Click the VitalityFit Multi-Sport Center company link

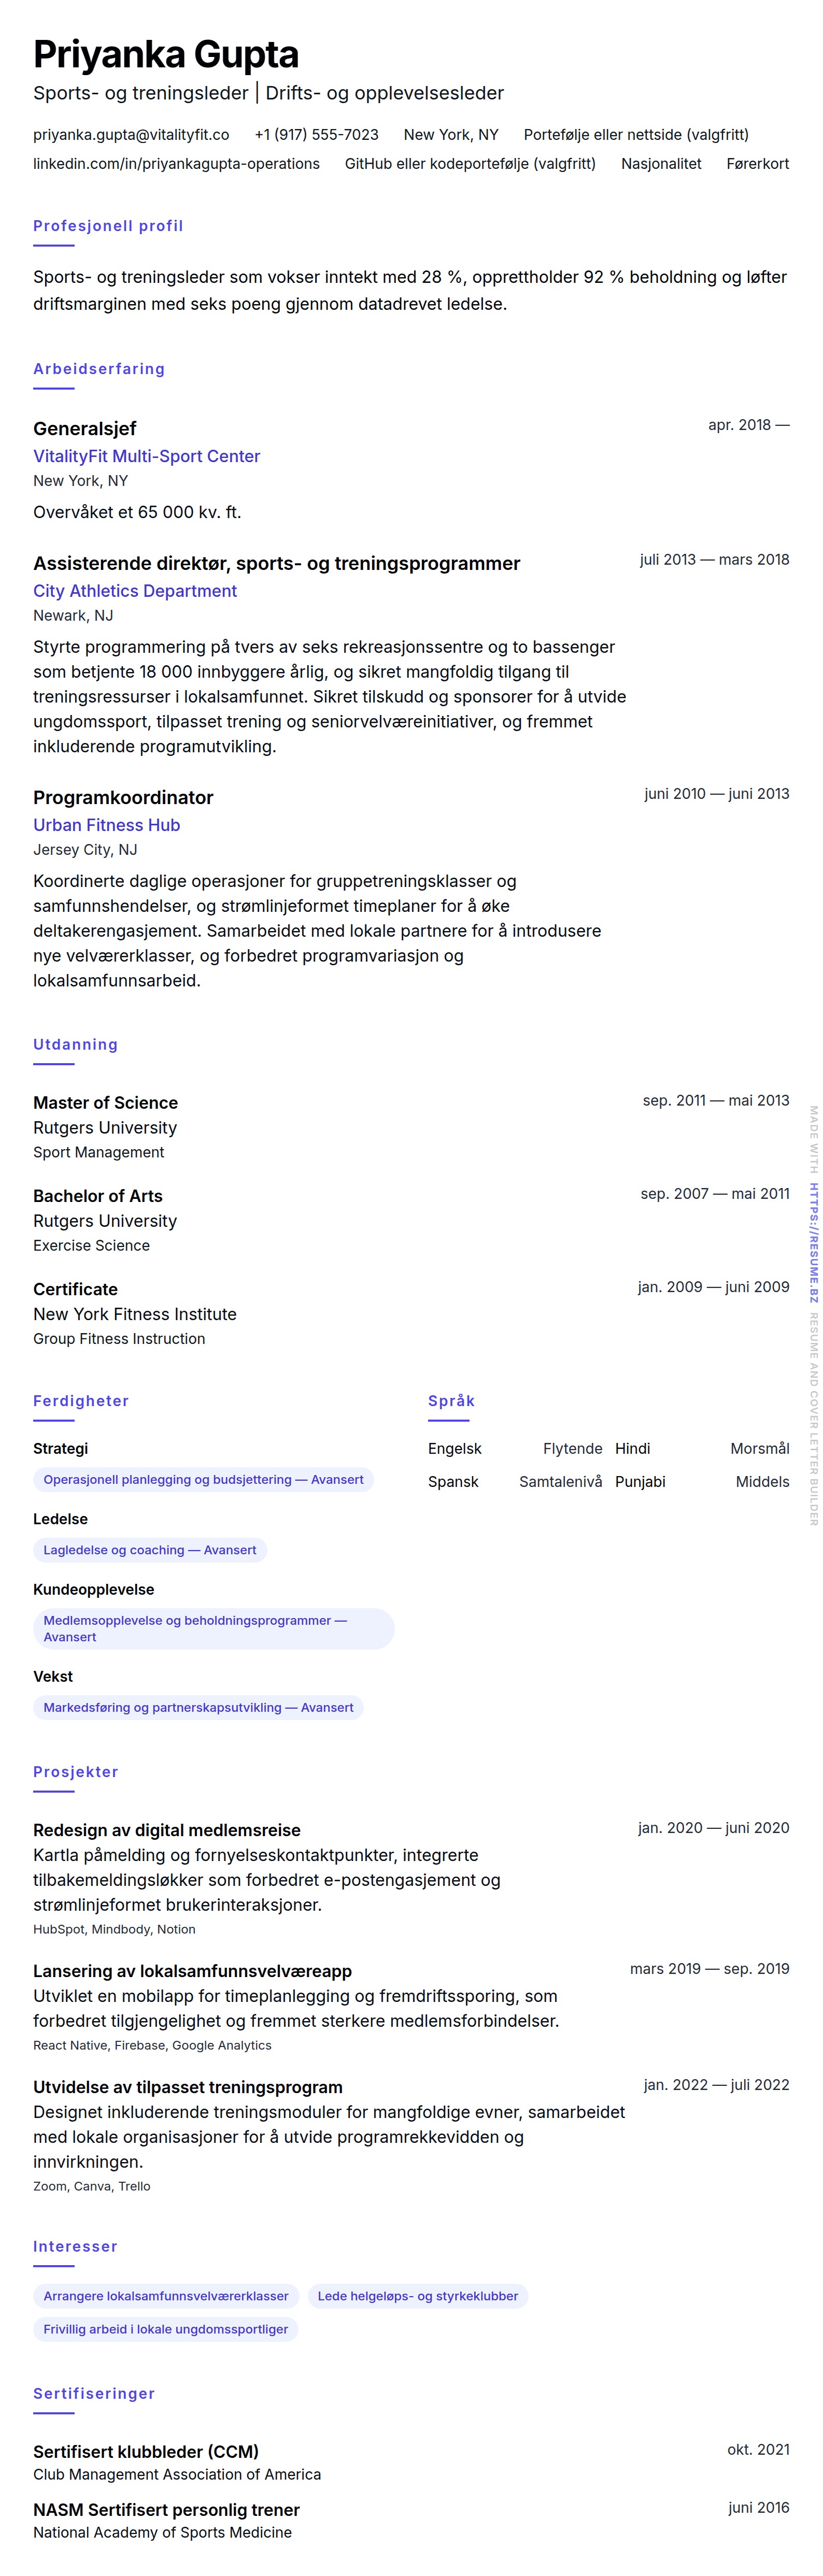pos(146,456)
